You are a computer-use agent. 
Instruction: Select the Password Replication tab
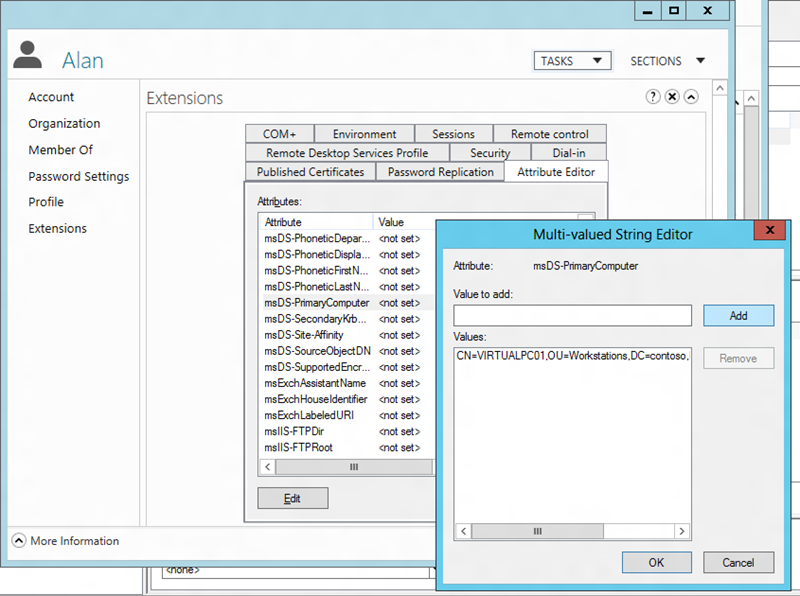click(x=440, y=172)
